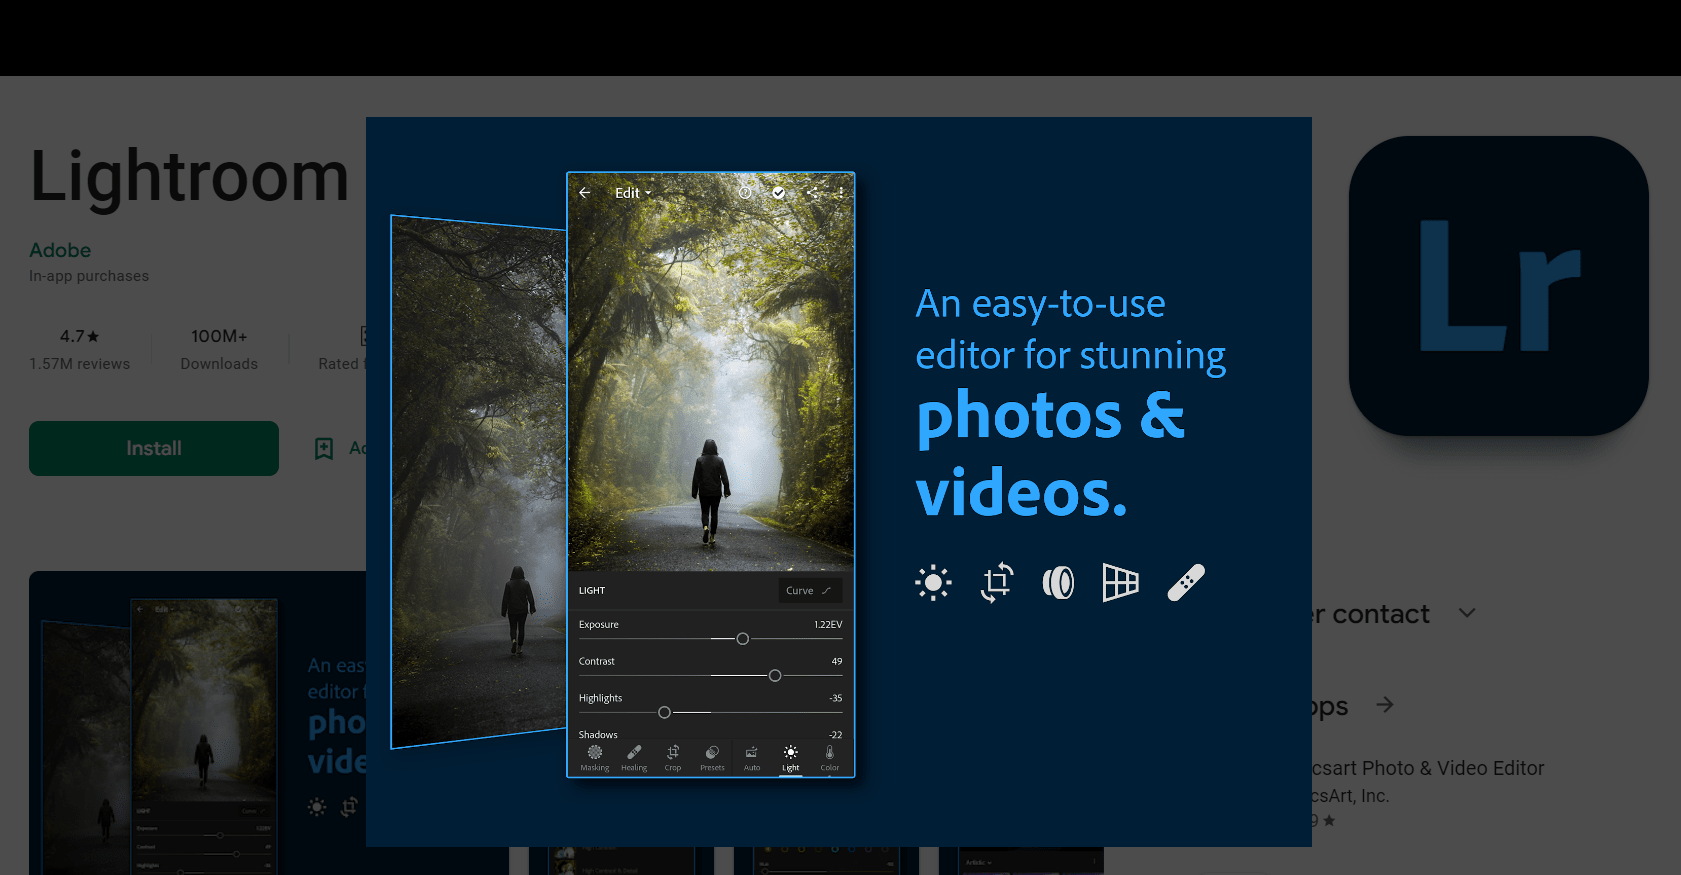Click the share icon in the phone mockup
Screen dimensions: 1681x875
coord(812,192)
